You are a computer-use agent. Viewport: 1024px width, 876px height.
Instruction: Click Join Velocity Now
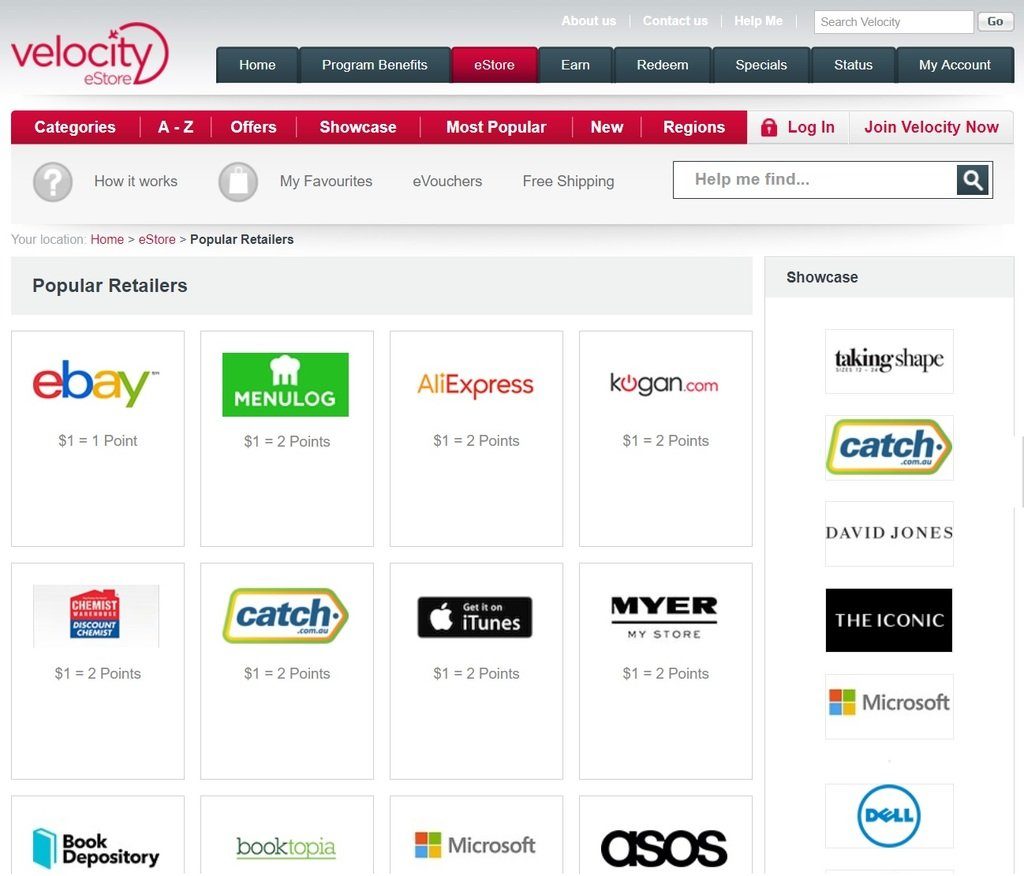point(931,127)
